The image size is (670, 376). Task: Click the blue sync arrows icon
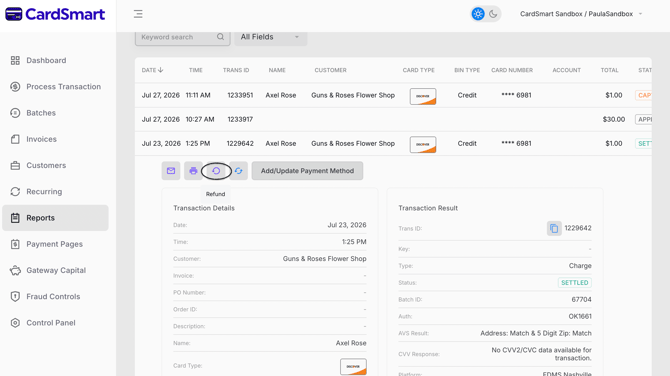pos(238,171)
